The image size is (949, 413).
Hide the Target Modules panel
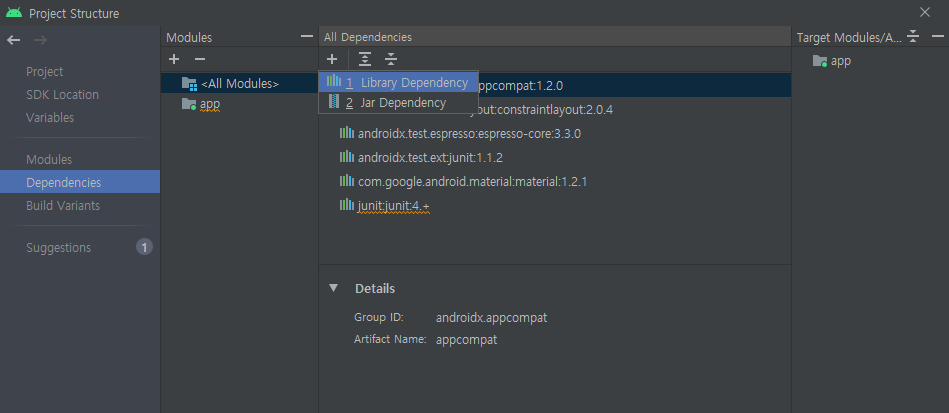tap(938, 36)
